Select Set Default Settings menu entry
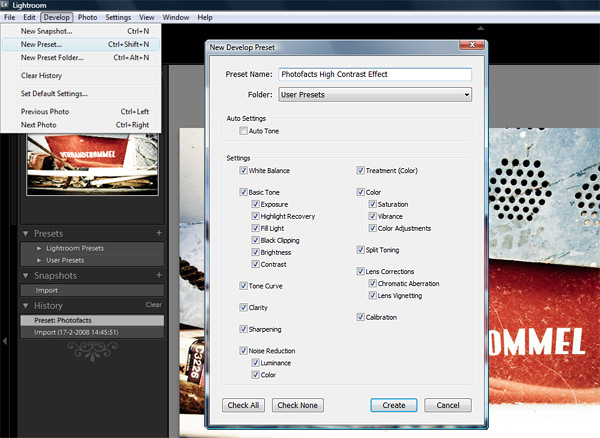 click(x=81, y=93)
